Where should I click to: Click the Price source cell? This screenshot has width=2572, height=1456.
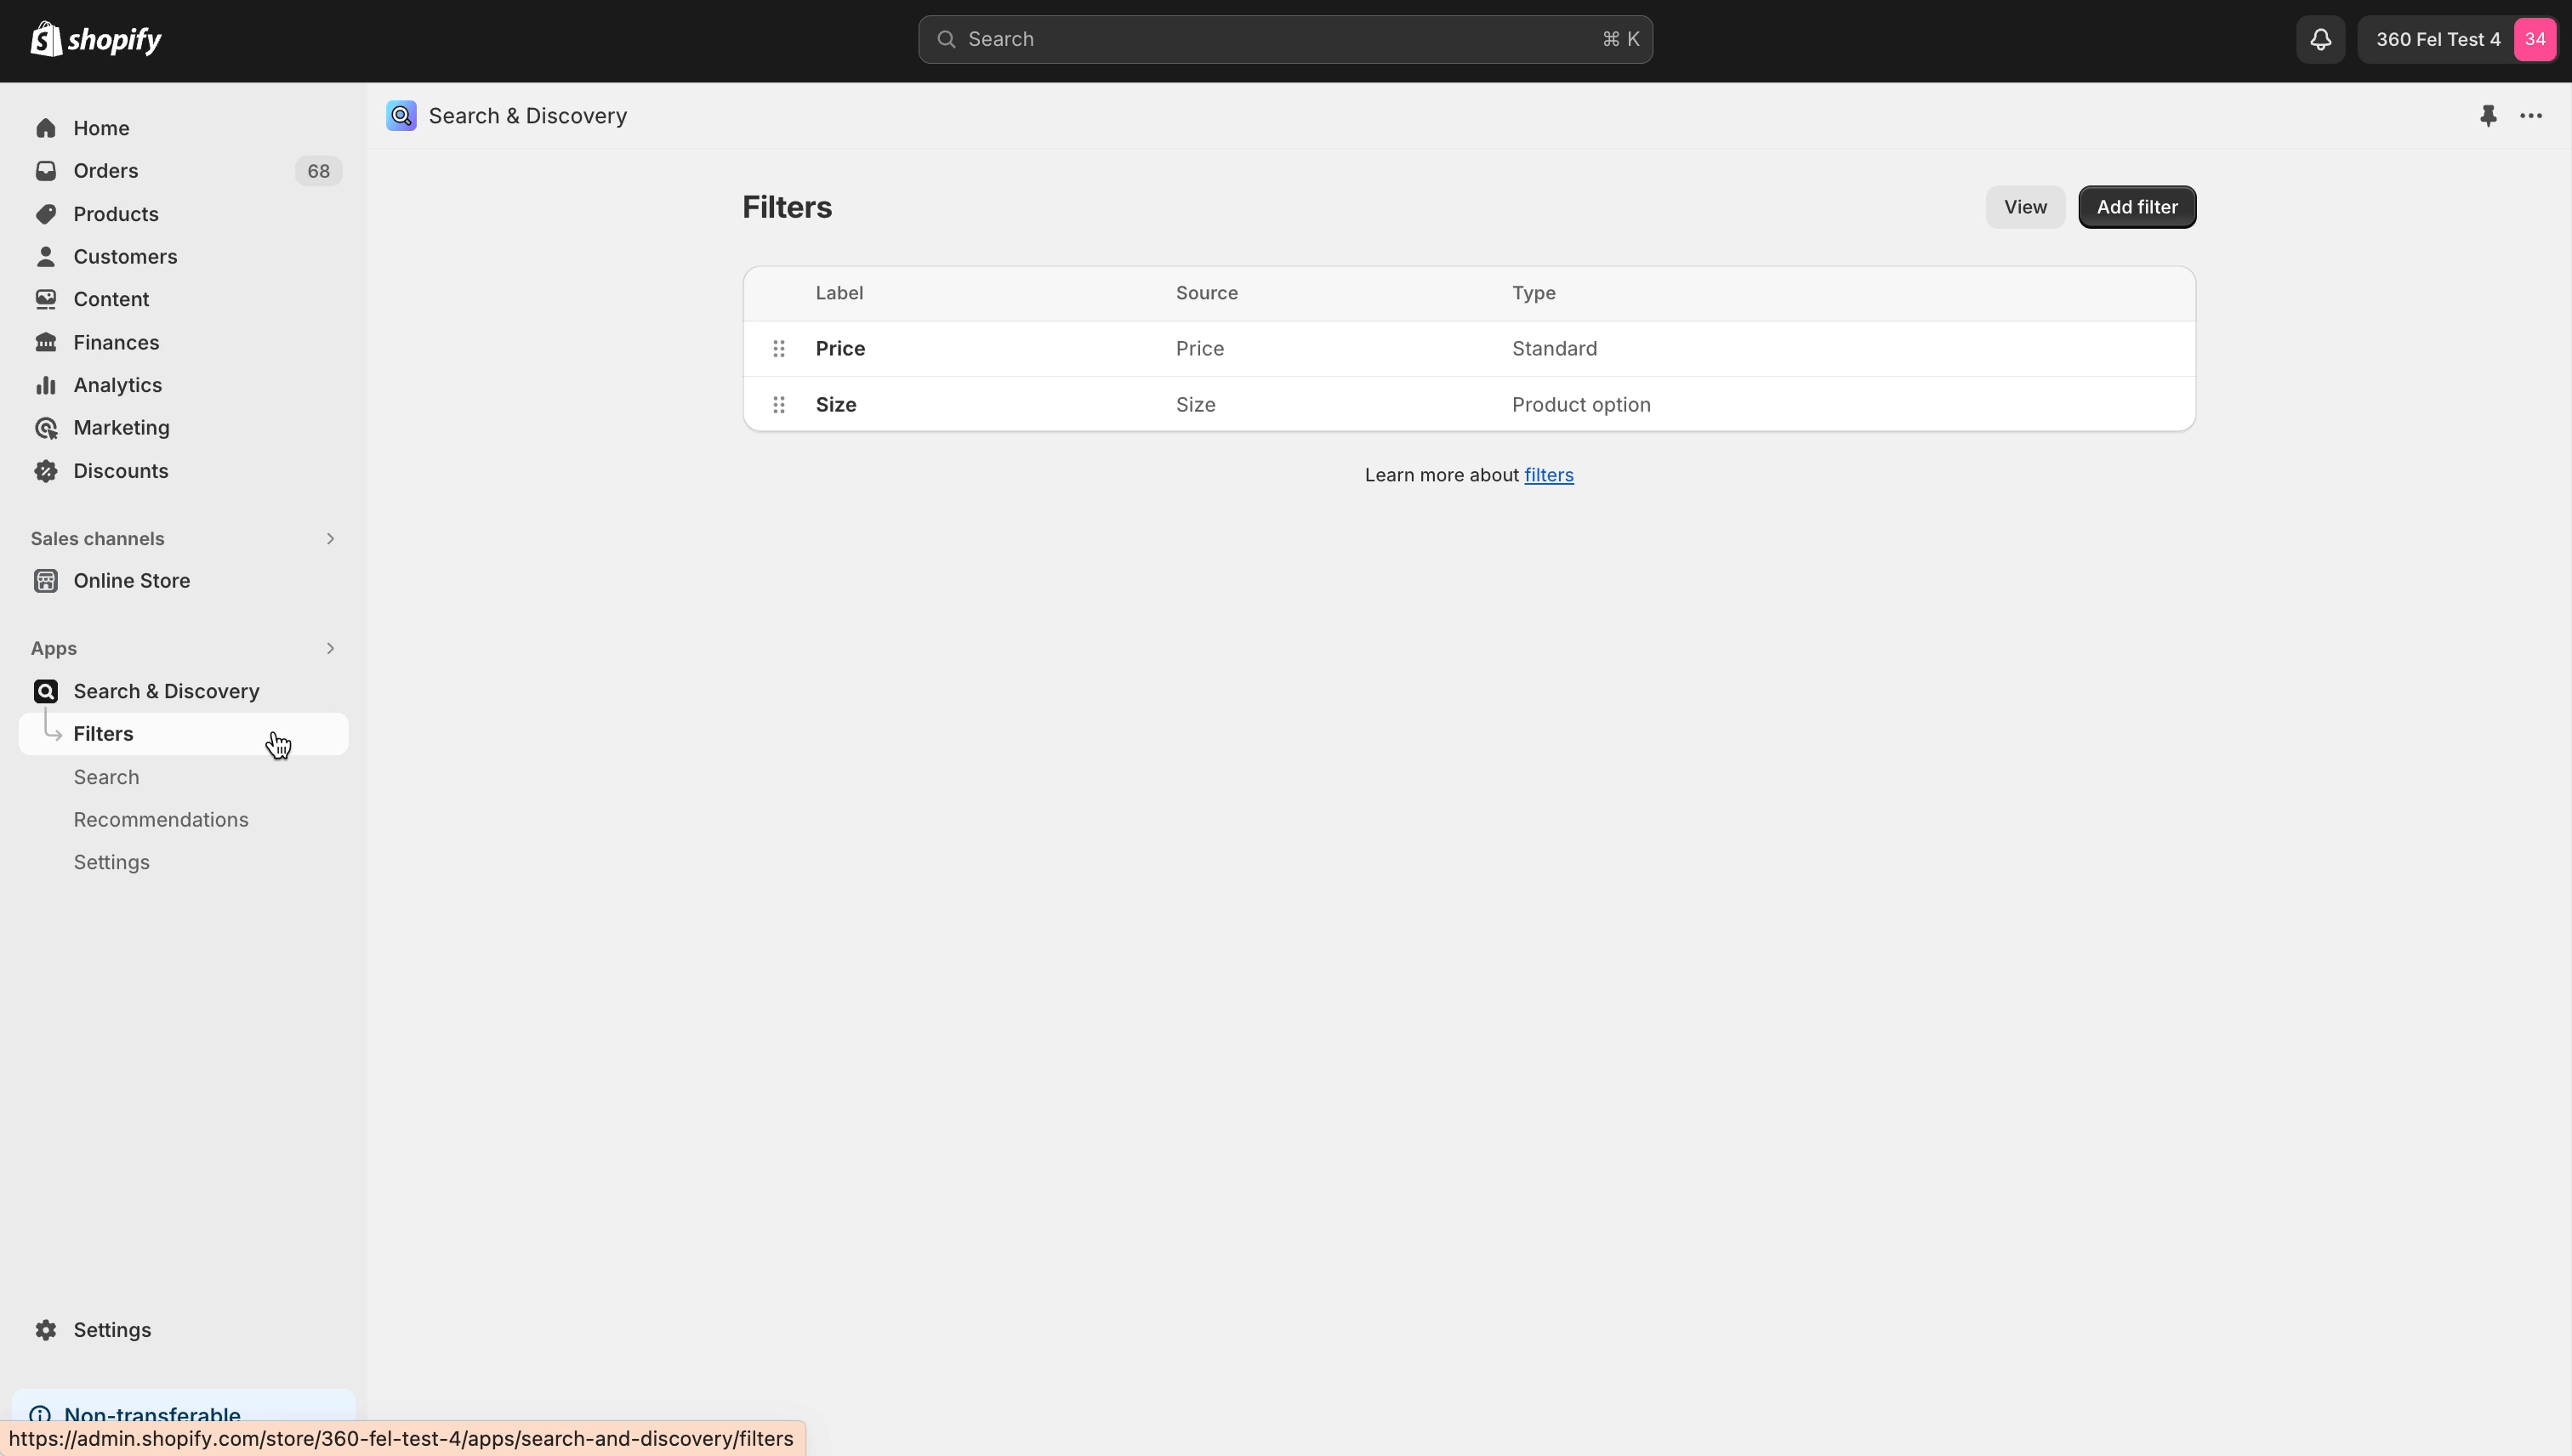pyautogui.click(x=1200, y=349)
